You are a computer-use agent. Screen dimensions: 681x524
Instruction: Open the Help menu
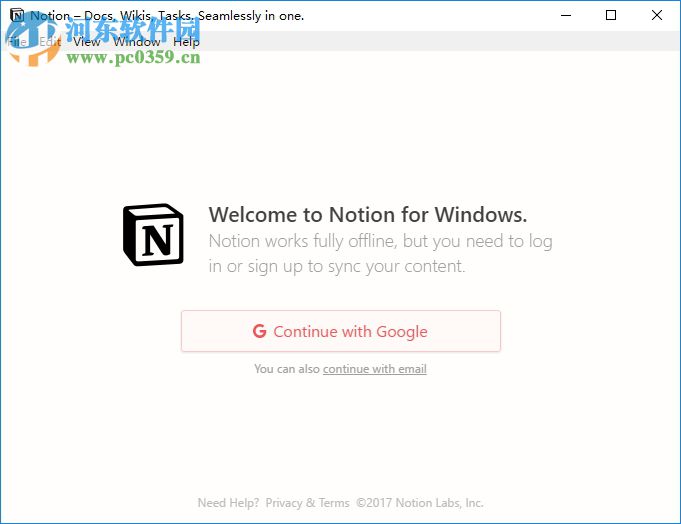pyautogui.click(x=186, y=42)
